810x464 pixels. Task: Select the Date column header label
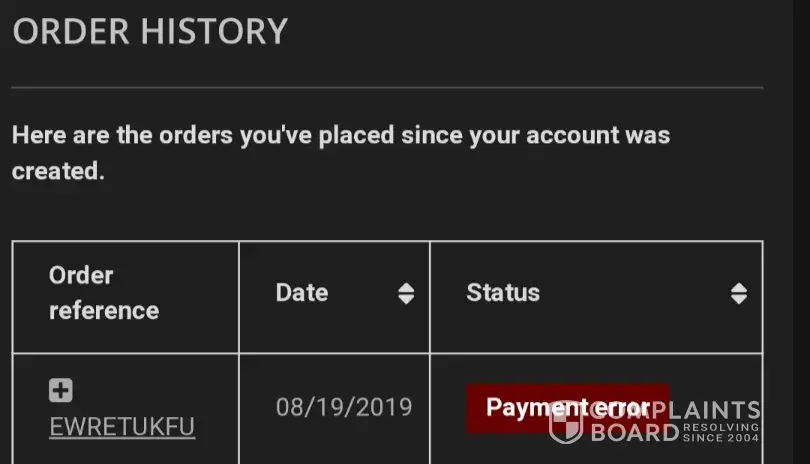click(x=302, y=293)
